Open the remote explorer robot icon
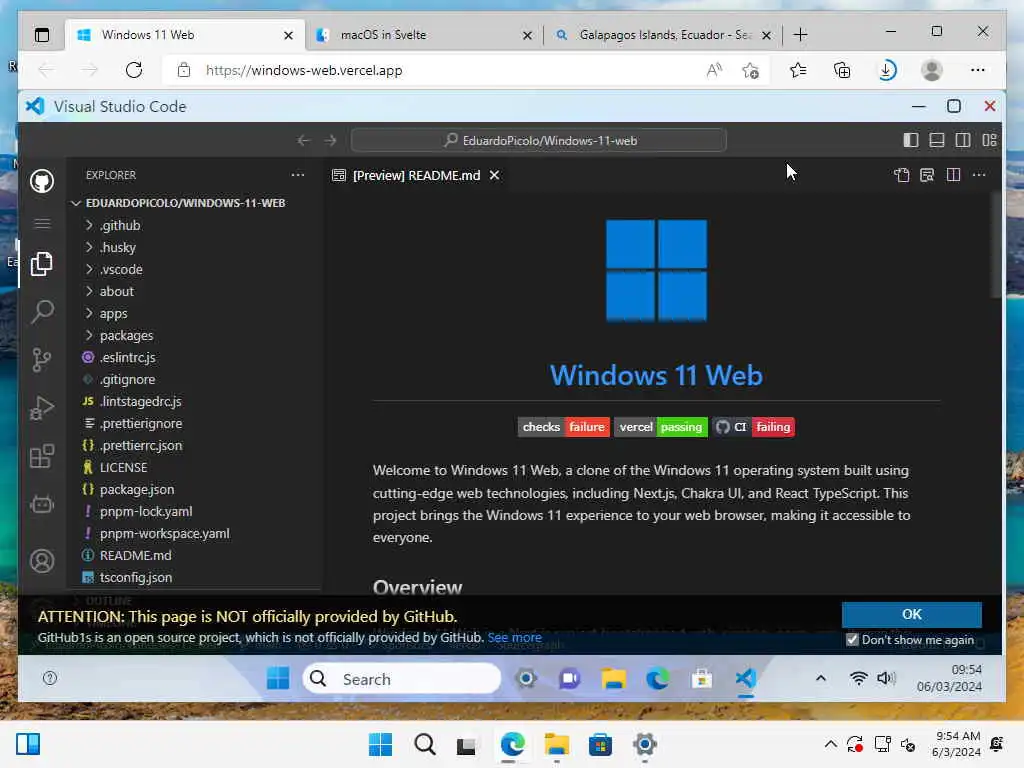This screenshot has height=768, width=1024. (42, 504)
